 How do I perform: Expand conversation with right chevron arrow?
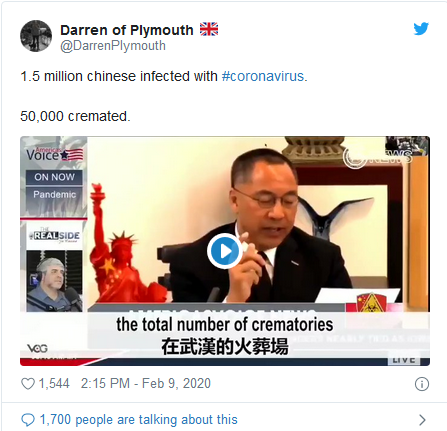click(422, 420)
